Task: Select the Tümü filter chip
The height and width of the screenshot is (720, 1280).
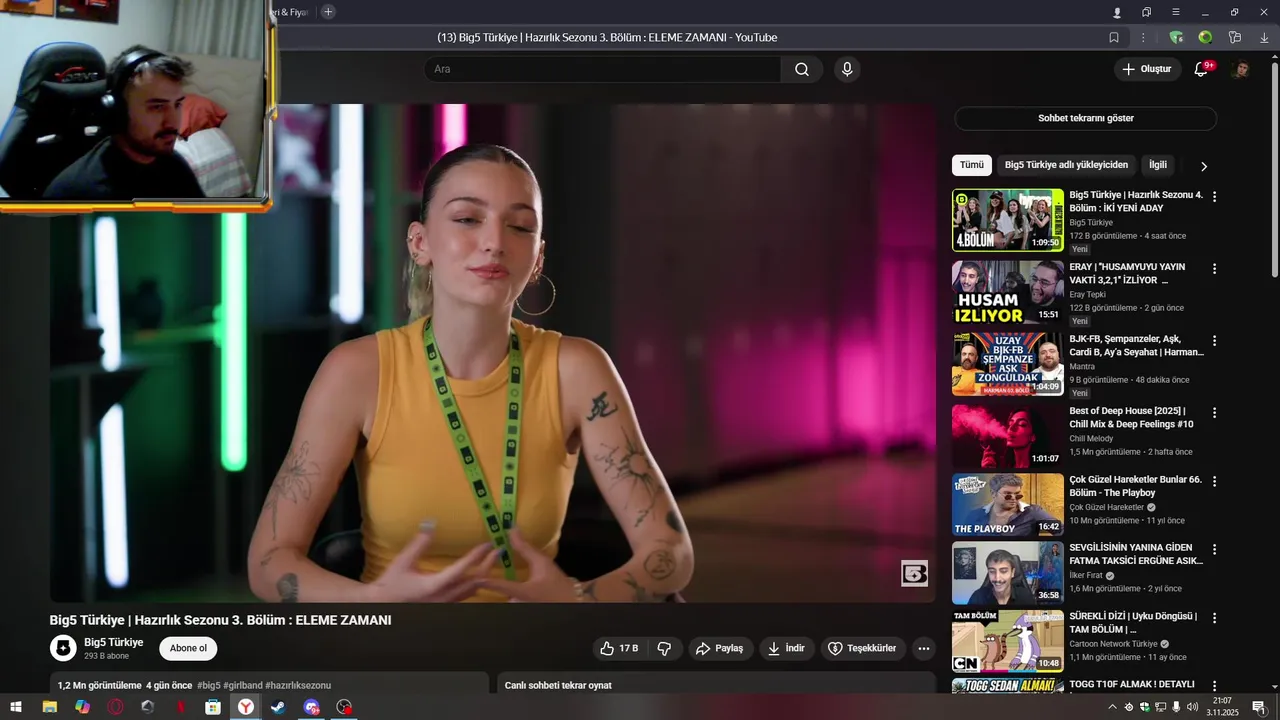Action: (x=972, y=165)
